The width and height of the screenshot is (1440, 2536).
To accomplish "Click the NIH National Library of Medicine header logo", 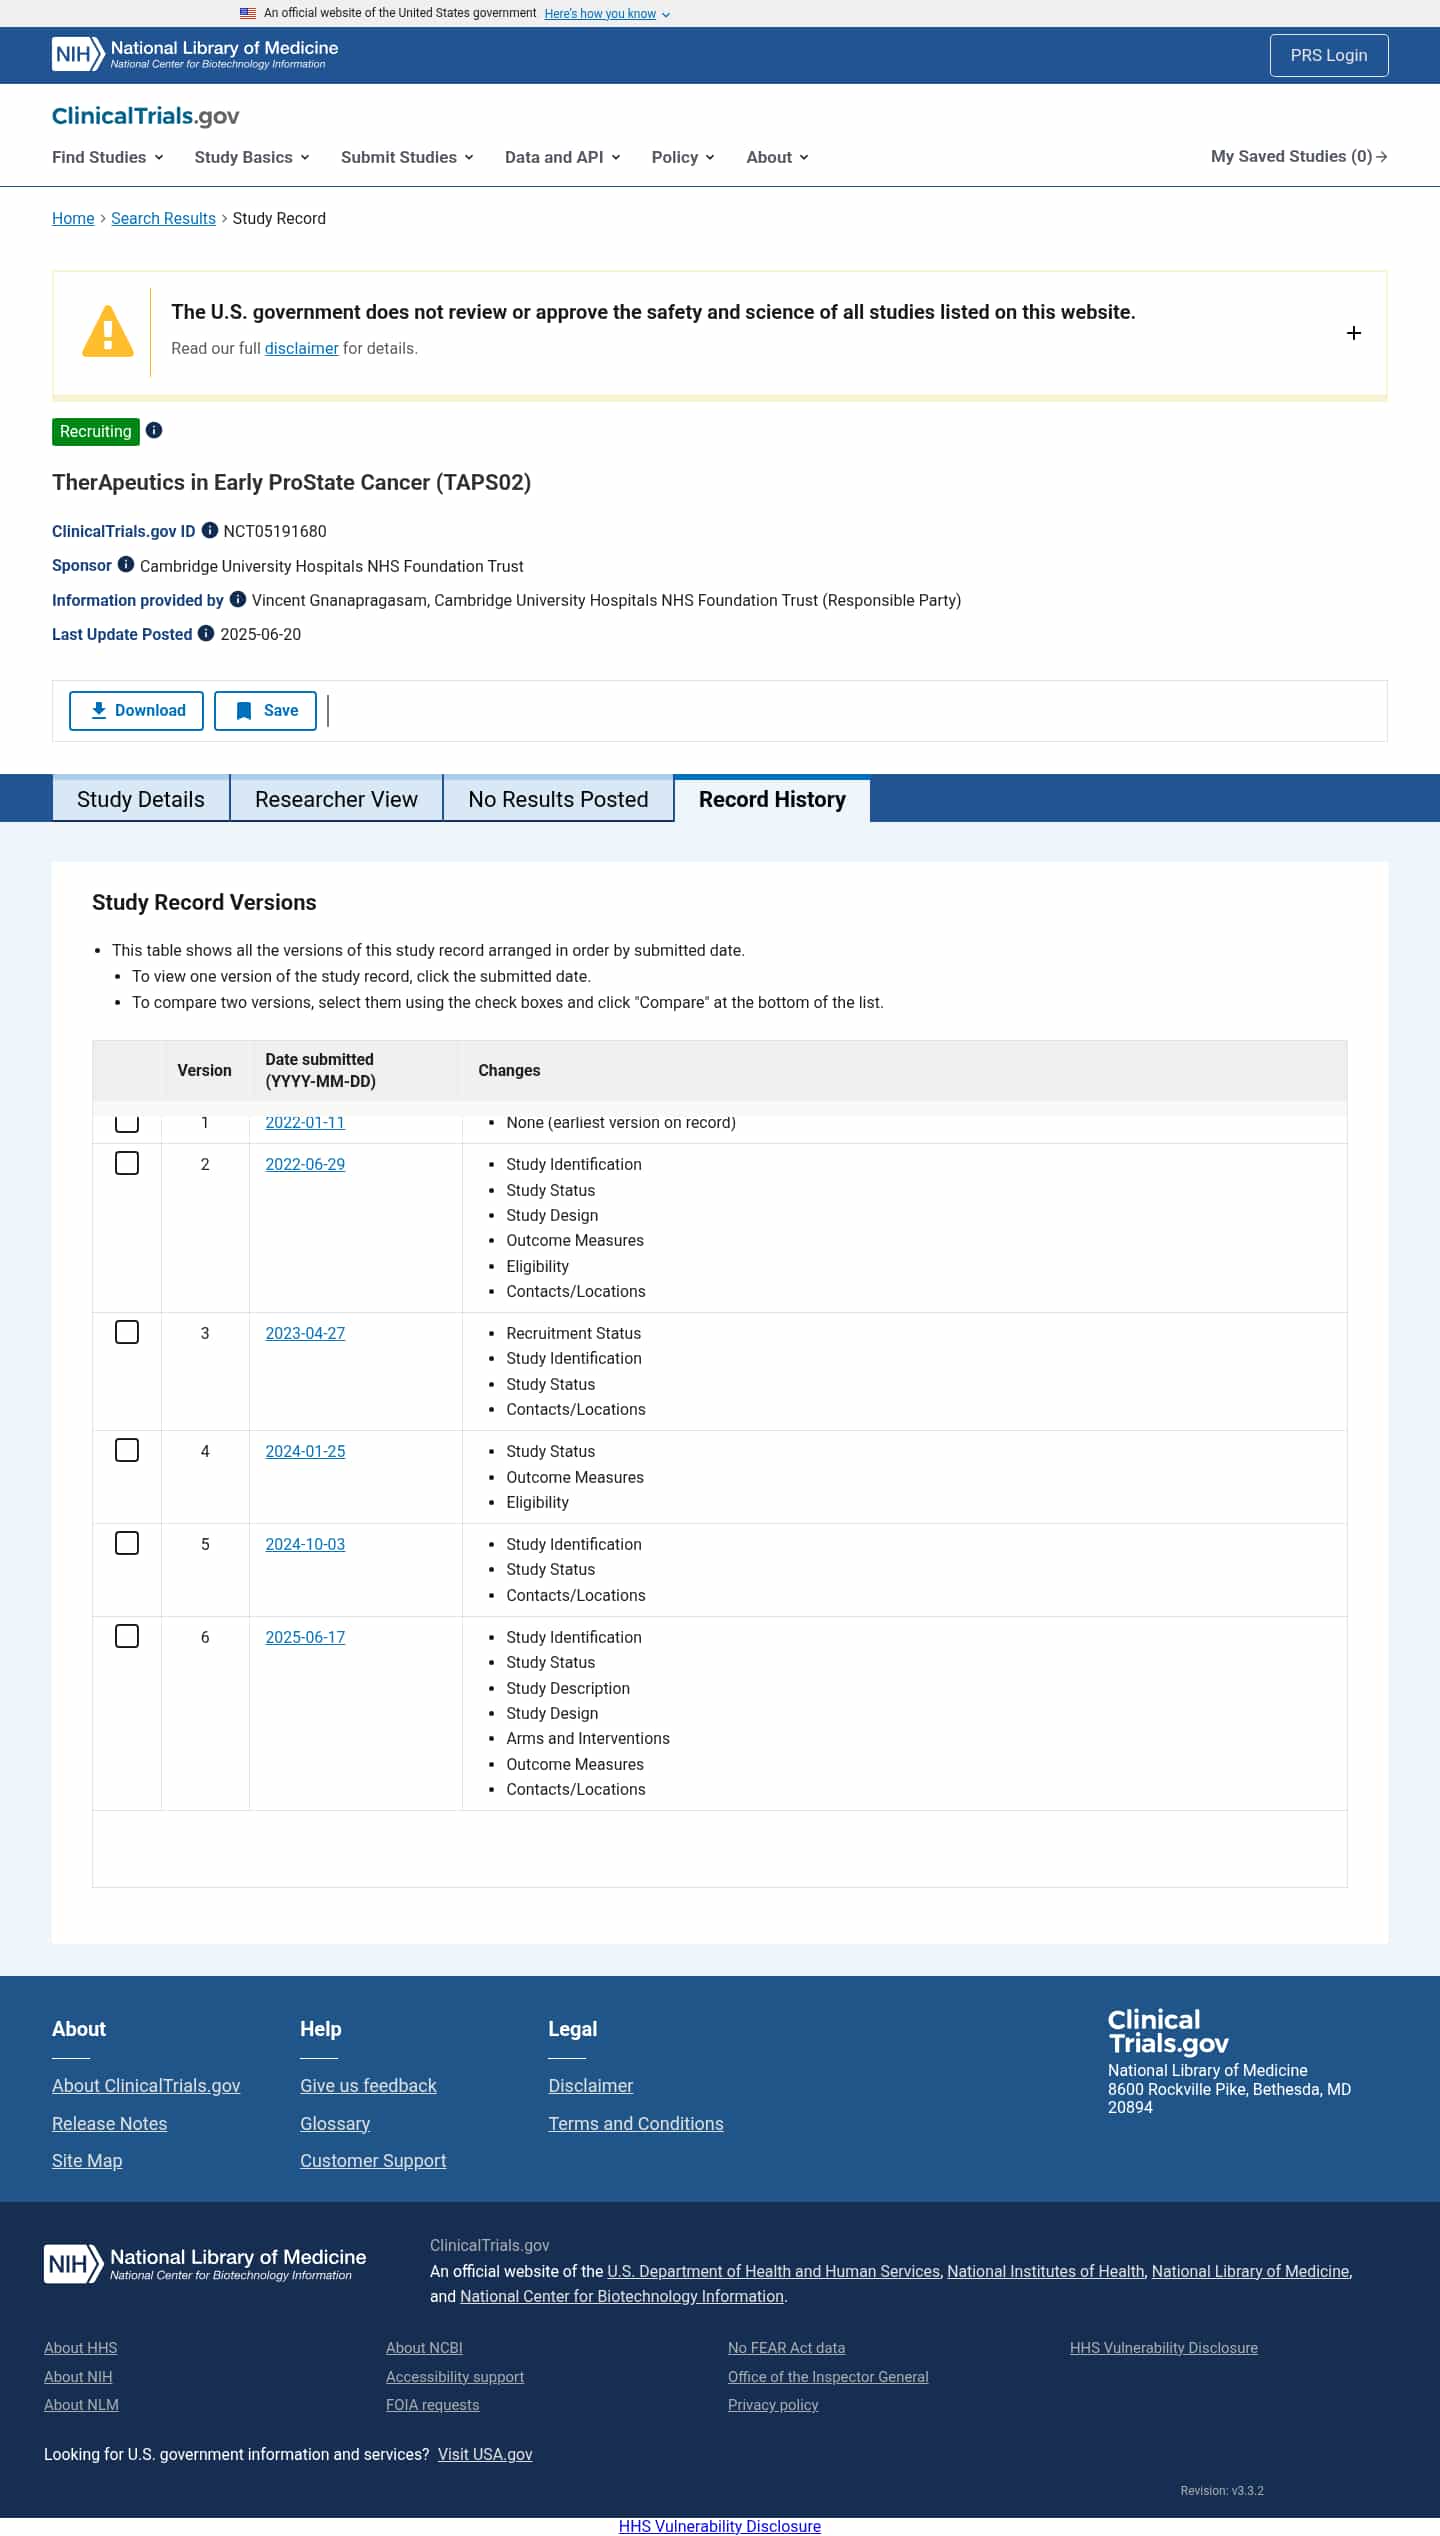I will [195, 54].
